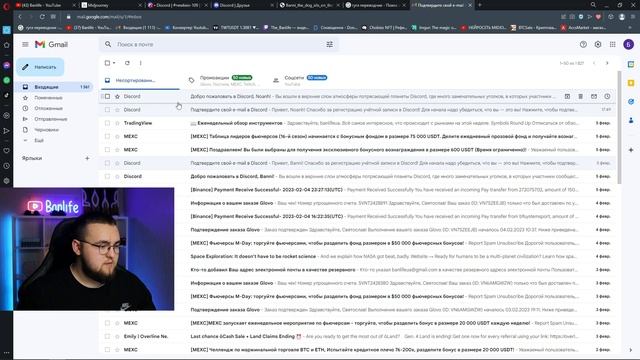Mark hovered Discord email as unread

594,96
